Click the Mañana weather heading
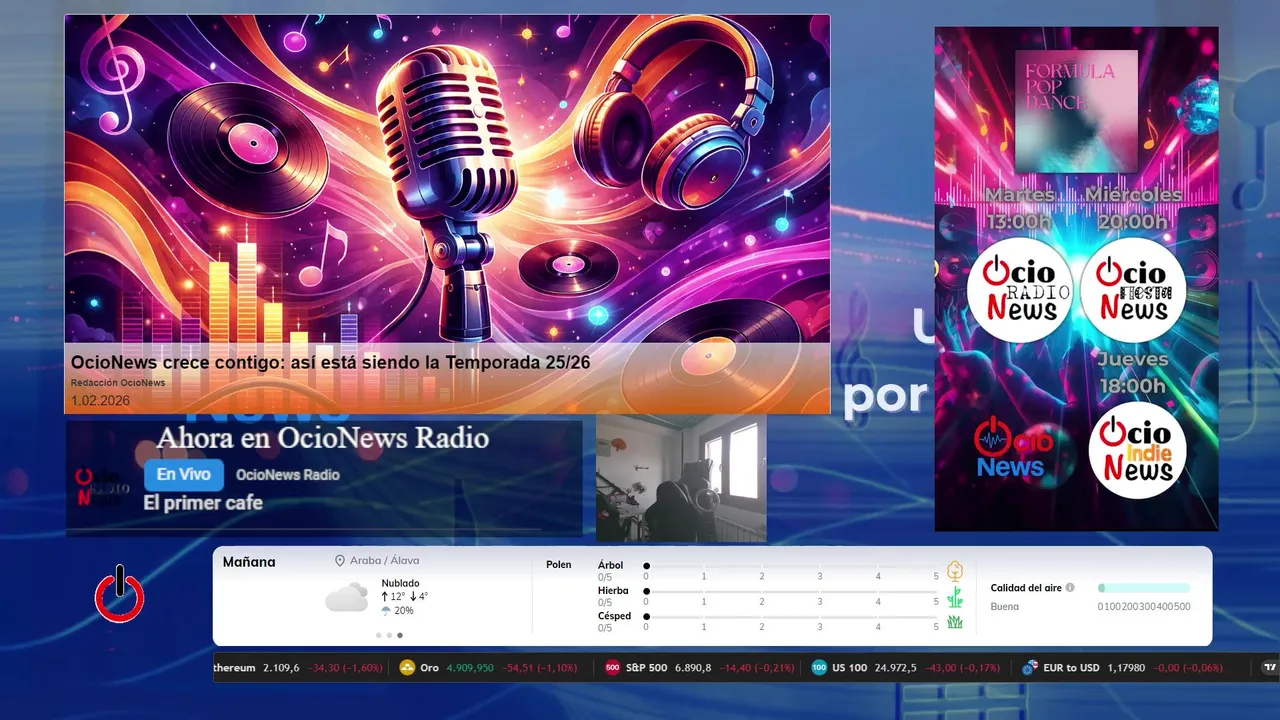The height and width of the screenshot is (720, 1280). click(249, 562)
